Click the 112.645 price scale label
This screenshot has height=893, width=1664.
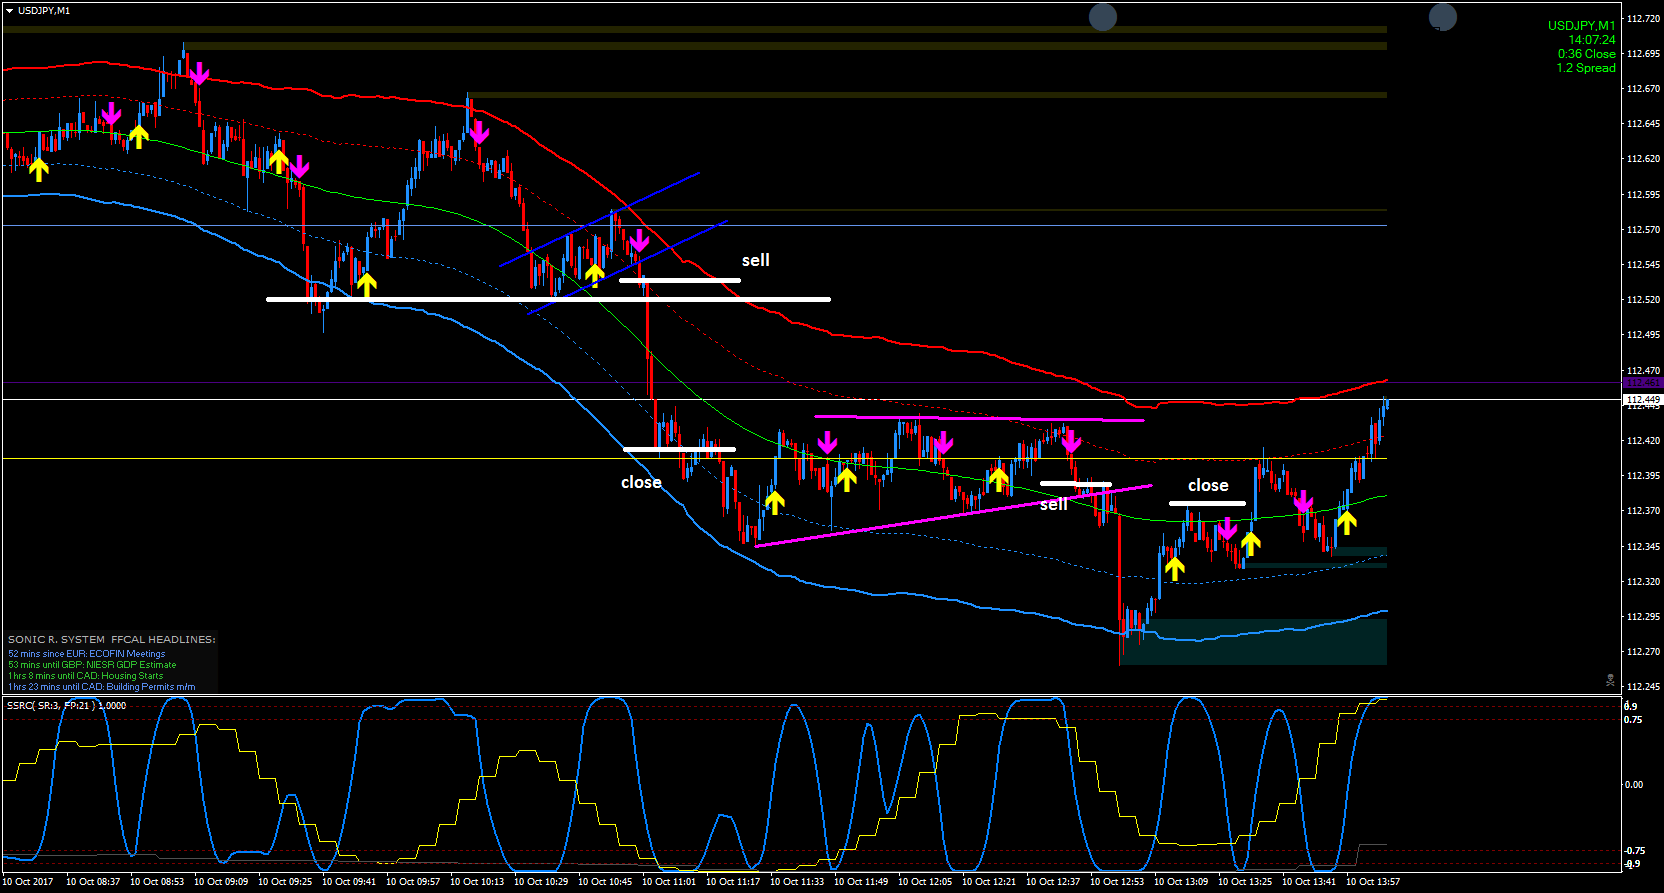pyautogui.click(x=1643, y=124)
